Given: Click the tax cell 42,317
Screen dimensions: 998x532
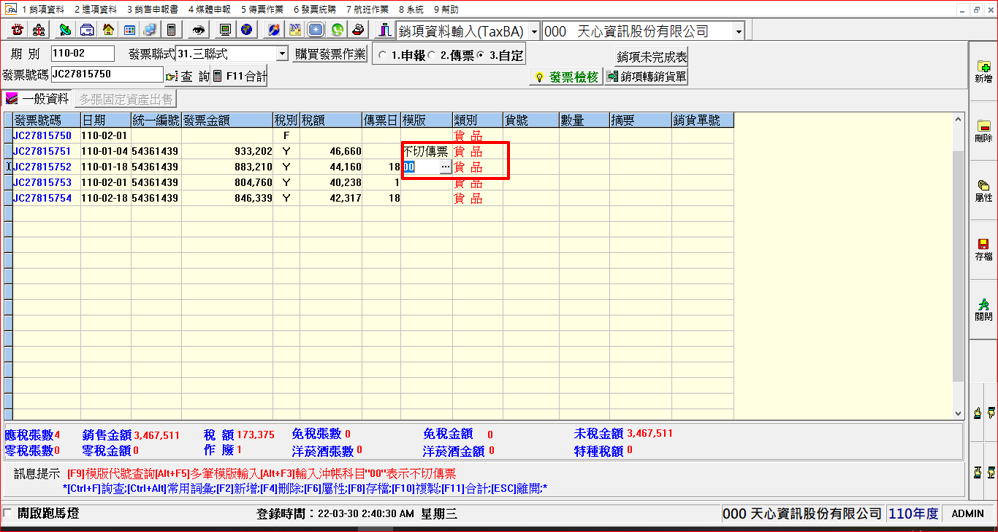Looking at the screenshot, I should [331, 198].
